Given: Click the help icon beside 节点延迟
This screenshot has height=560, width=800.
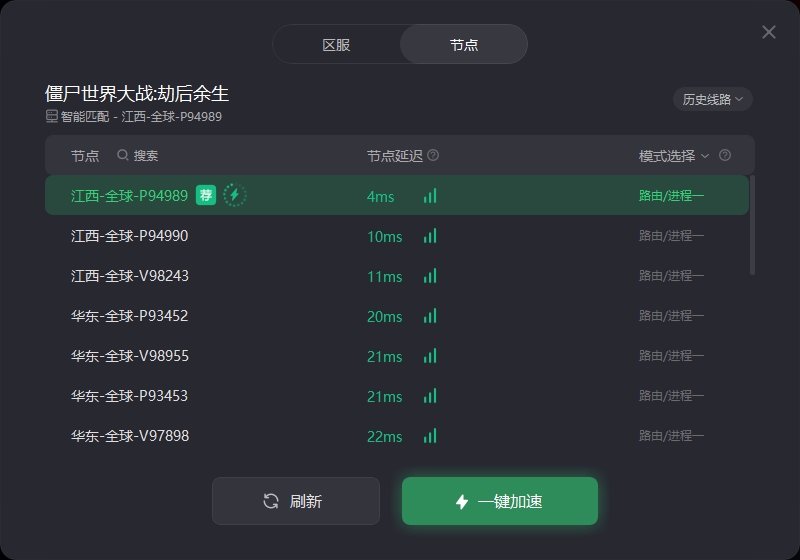Looking at the screenshot, I should [433, 155].
